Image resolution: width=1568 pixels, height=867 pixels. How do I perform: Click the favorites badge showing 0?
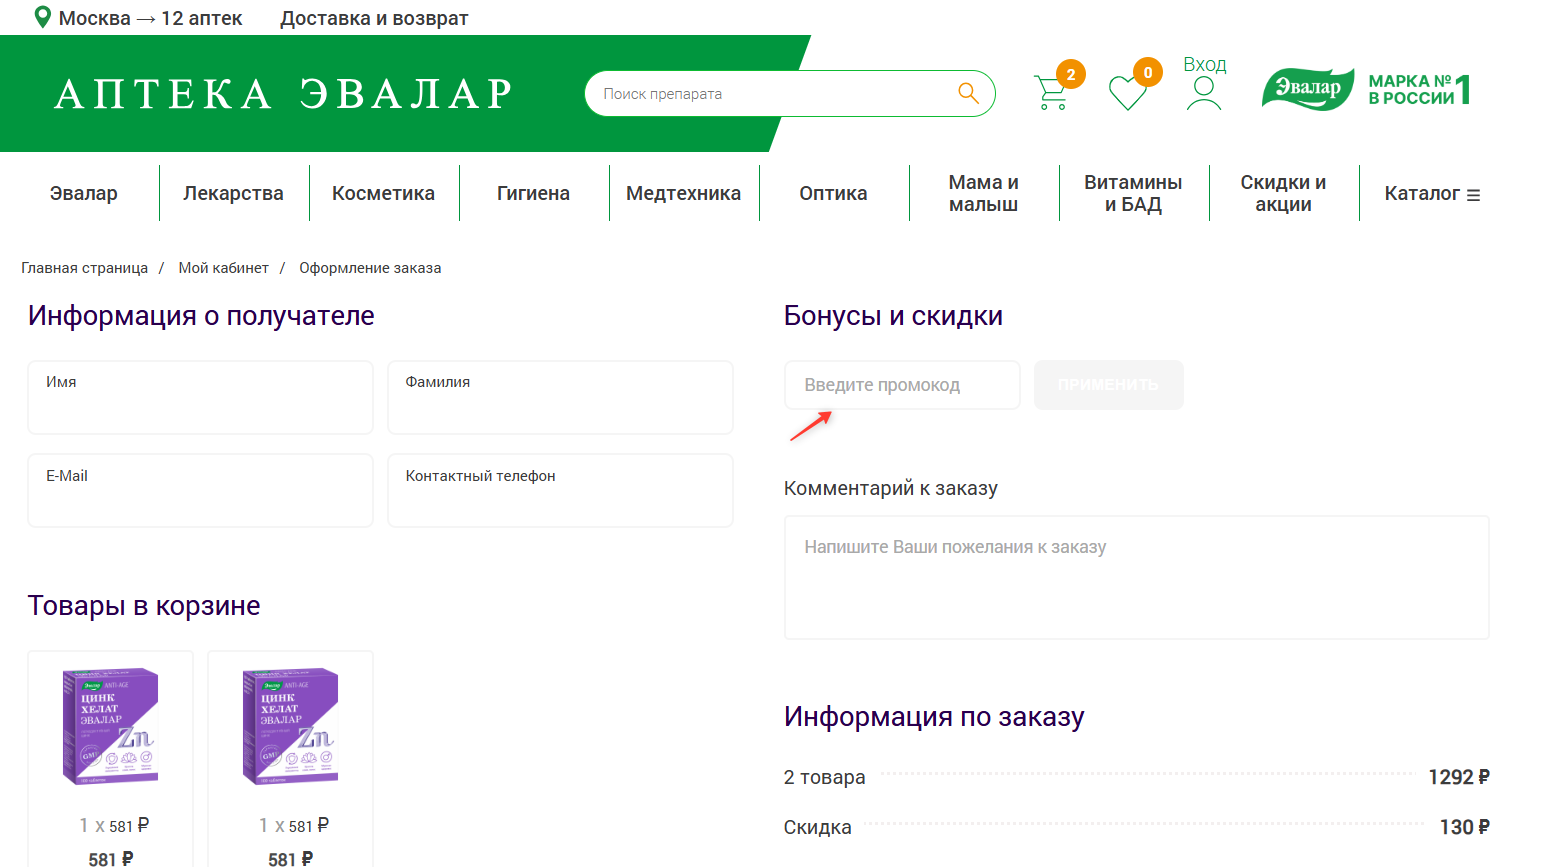point(1148,72)
